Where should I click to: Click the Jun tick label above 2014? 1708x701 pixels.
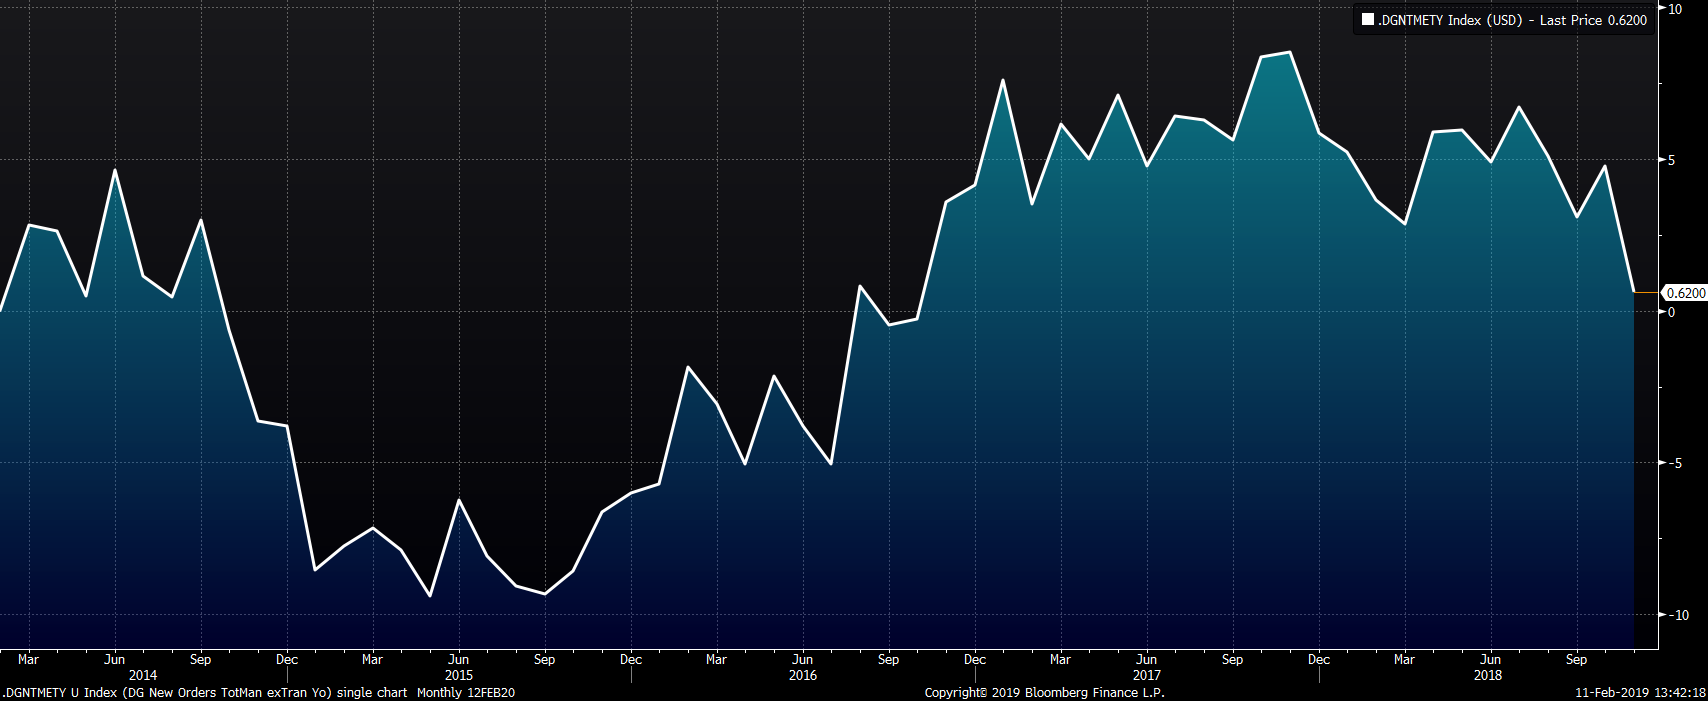click(115, 660)
